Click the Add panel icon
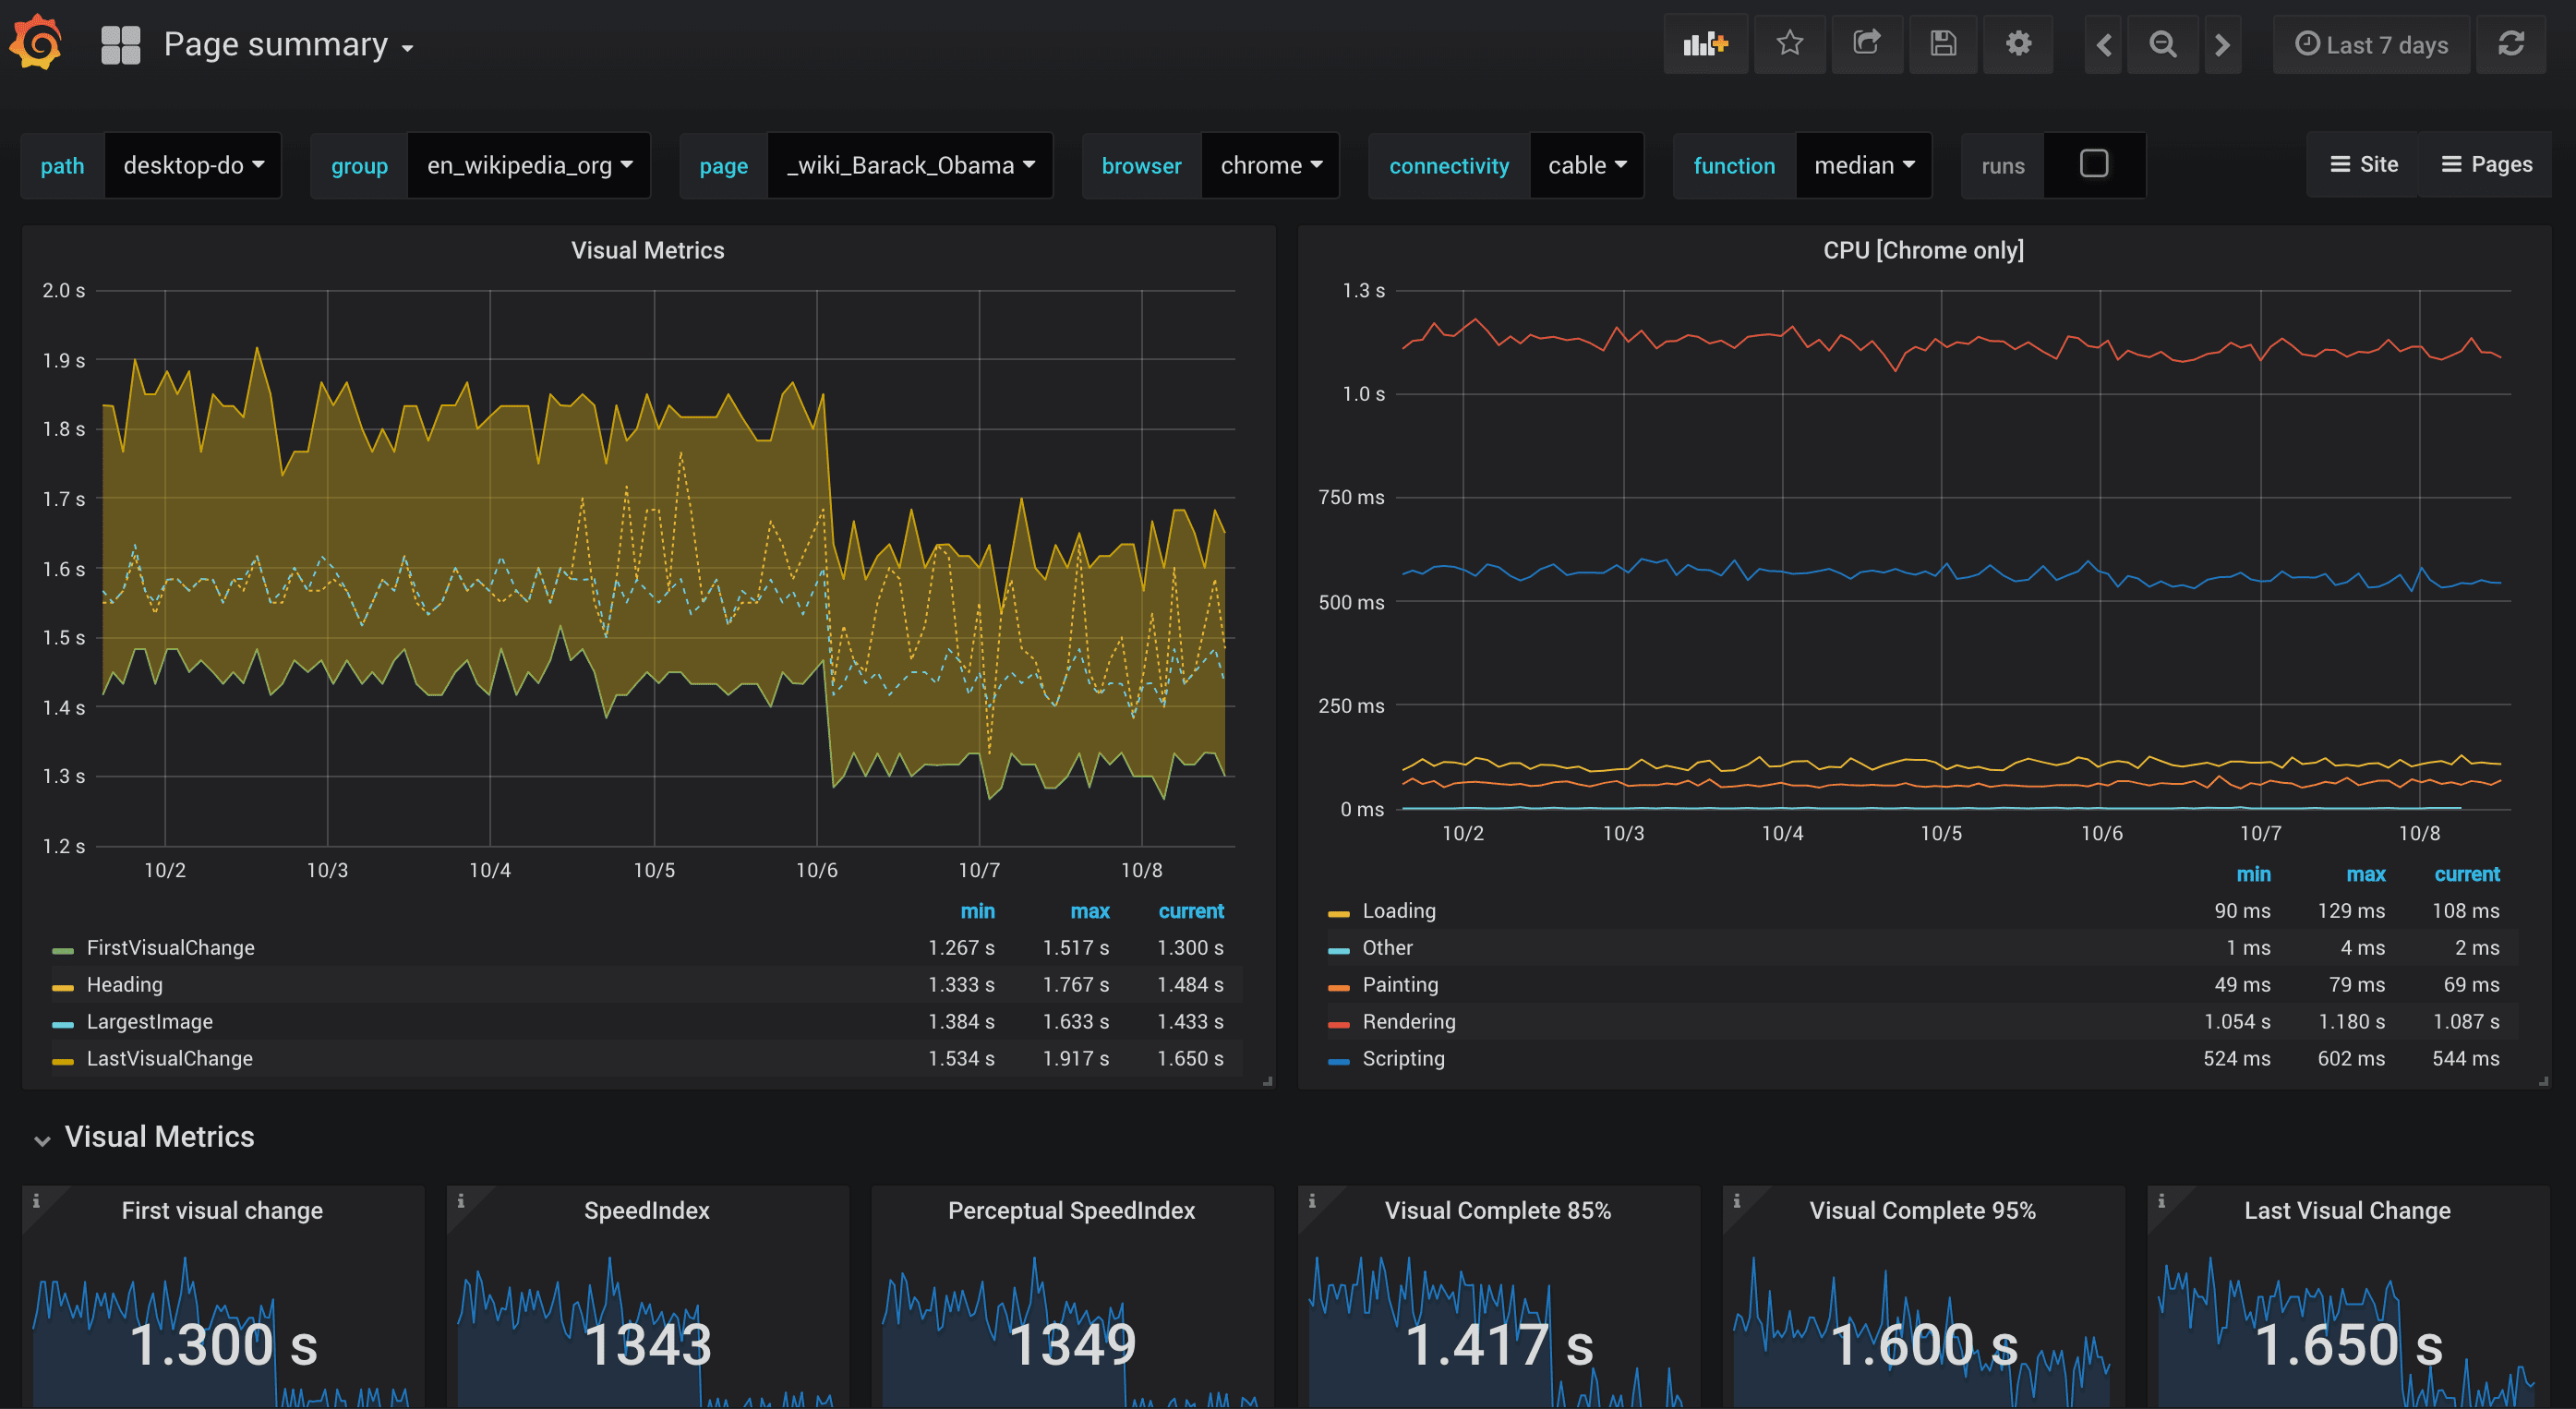2576x1409 pixels. pyautogui.click(x=1705, y=44)
